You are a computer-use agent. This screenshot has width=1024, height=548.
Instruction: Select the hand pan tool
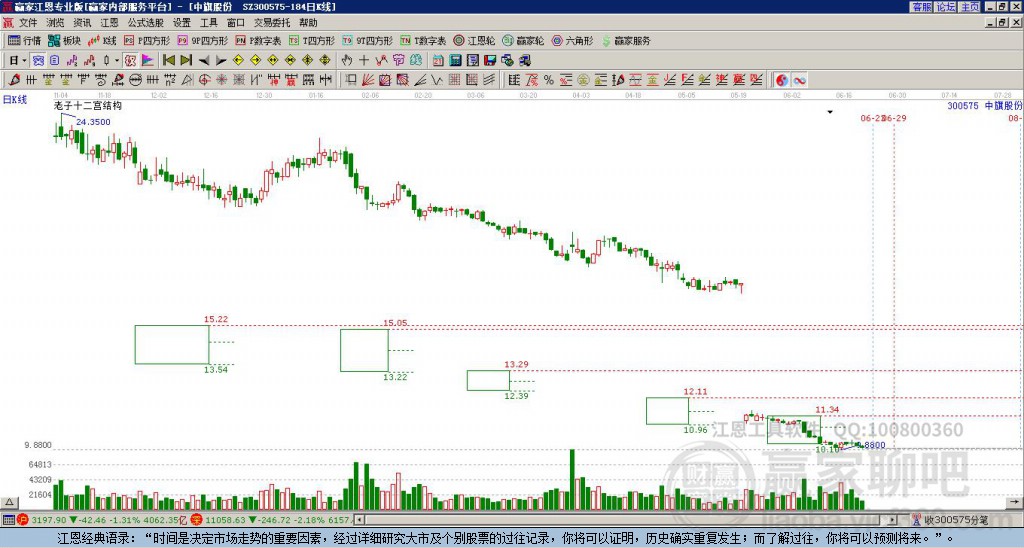tap(347, 61)
